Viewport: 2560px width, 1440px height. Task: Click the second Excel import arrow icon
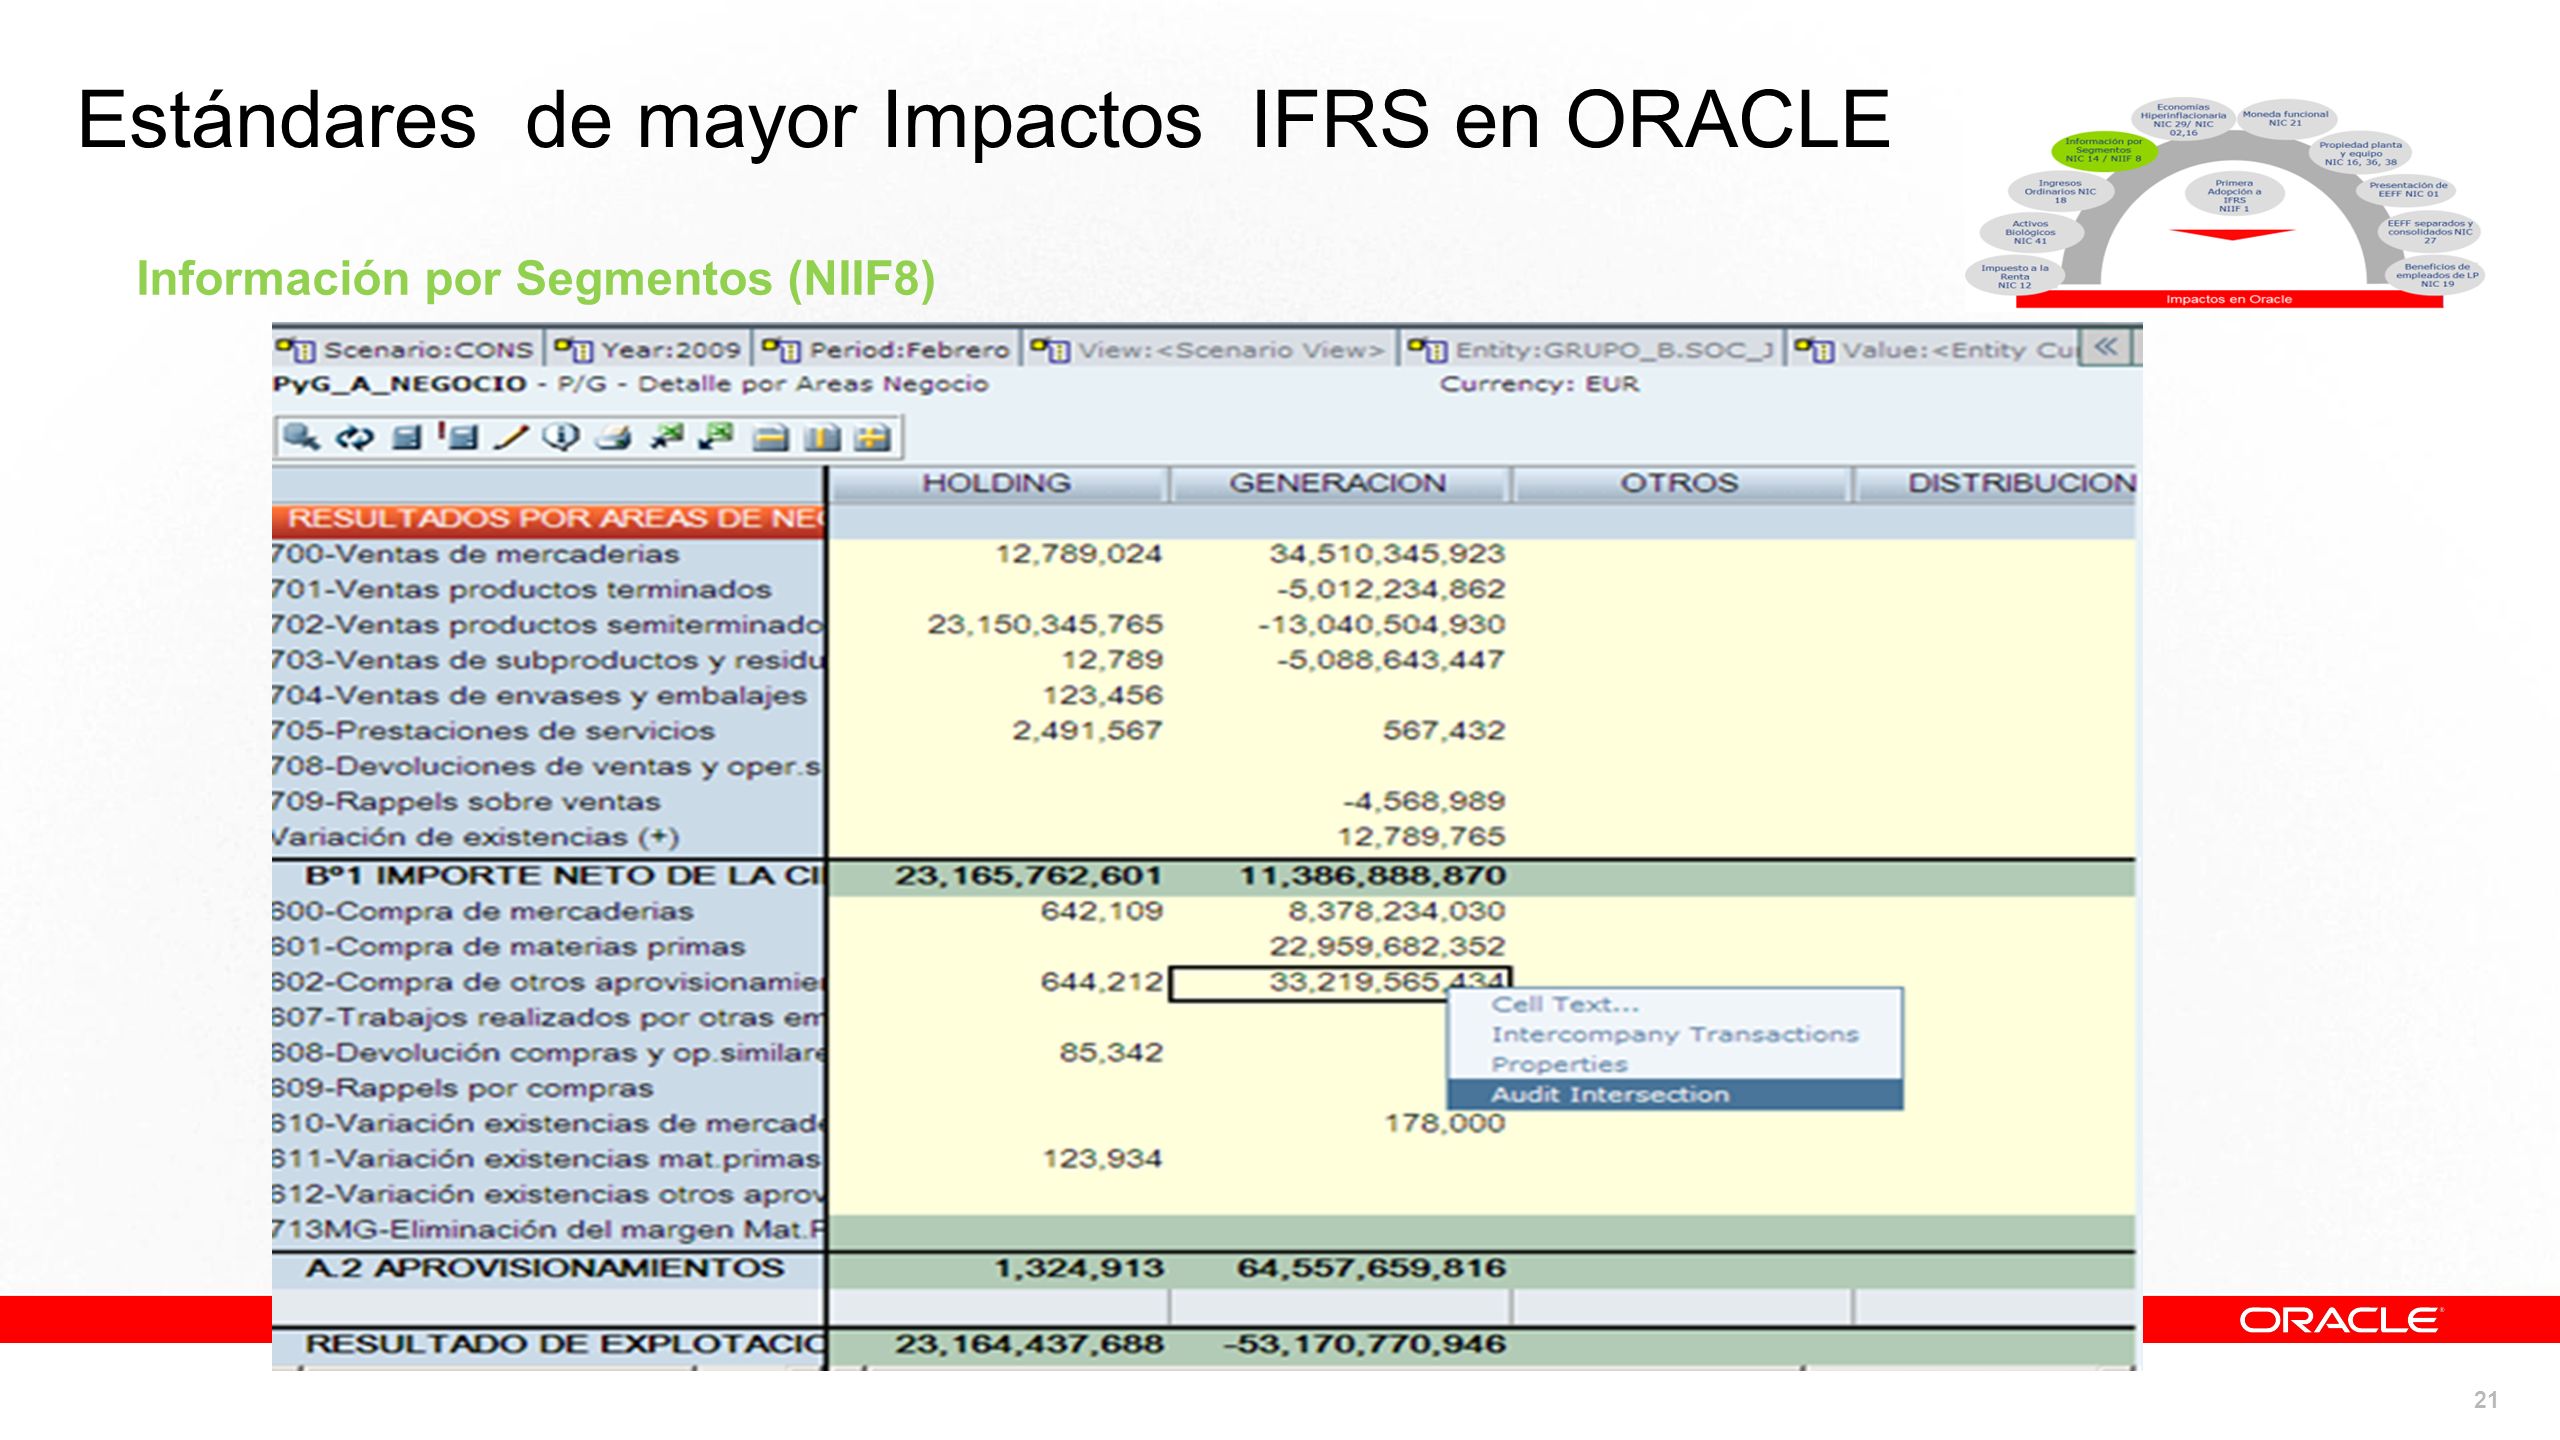pyautogui.click(x=717, y=437)
